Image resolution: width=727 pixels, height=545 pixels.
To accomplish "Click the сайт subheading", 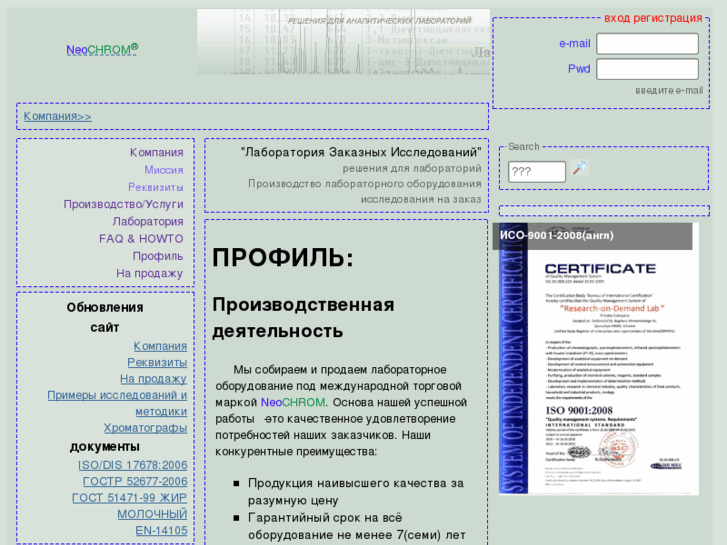I will pyautogui.click(x=105, y=327).
